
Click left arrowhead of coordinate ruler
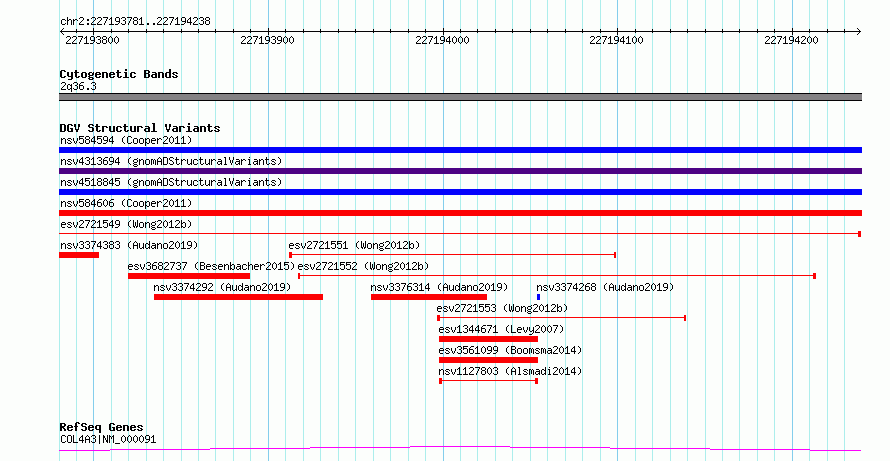62,32
